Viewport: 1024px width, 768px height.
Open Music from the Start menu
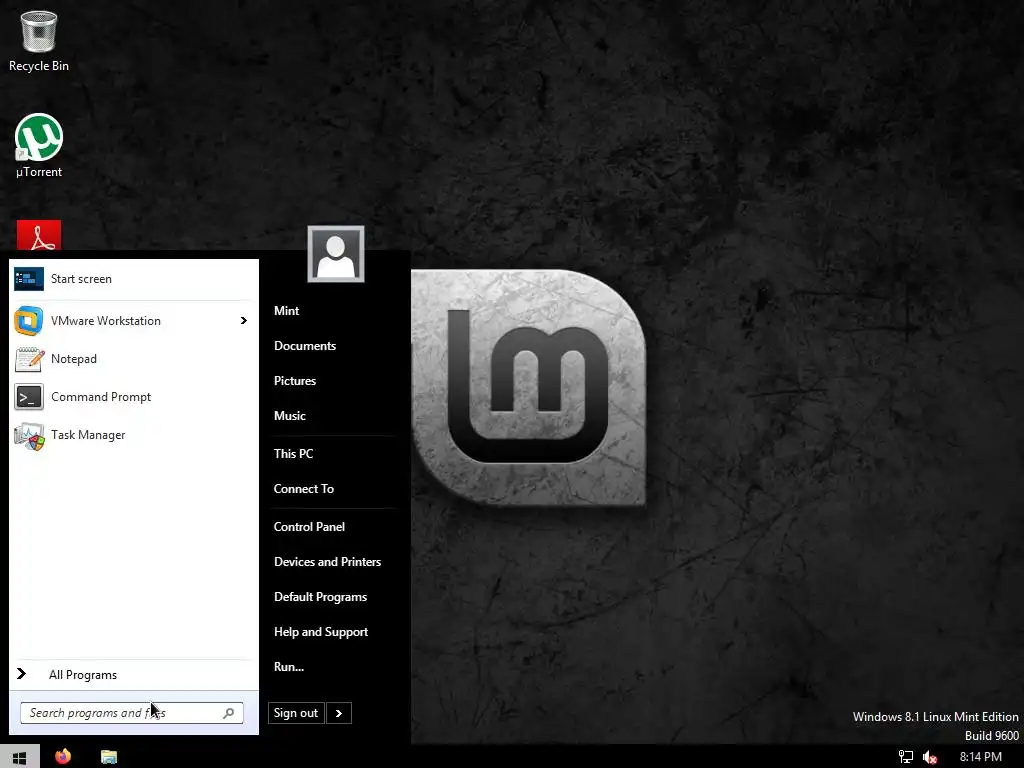click(x=289, y=416)
